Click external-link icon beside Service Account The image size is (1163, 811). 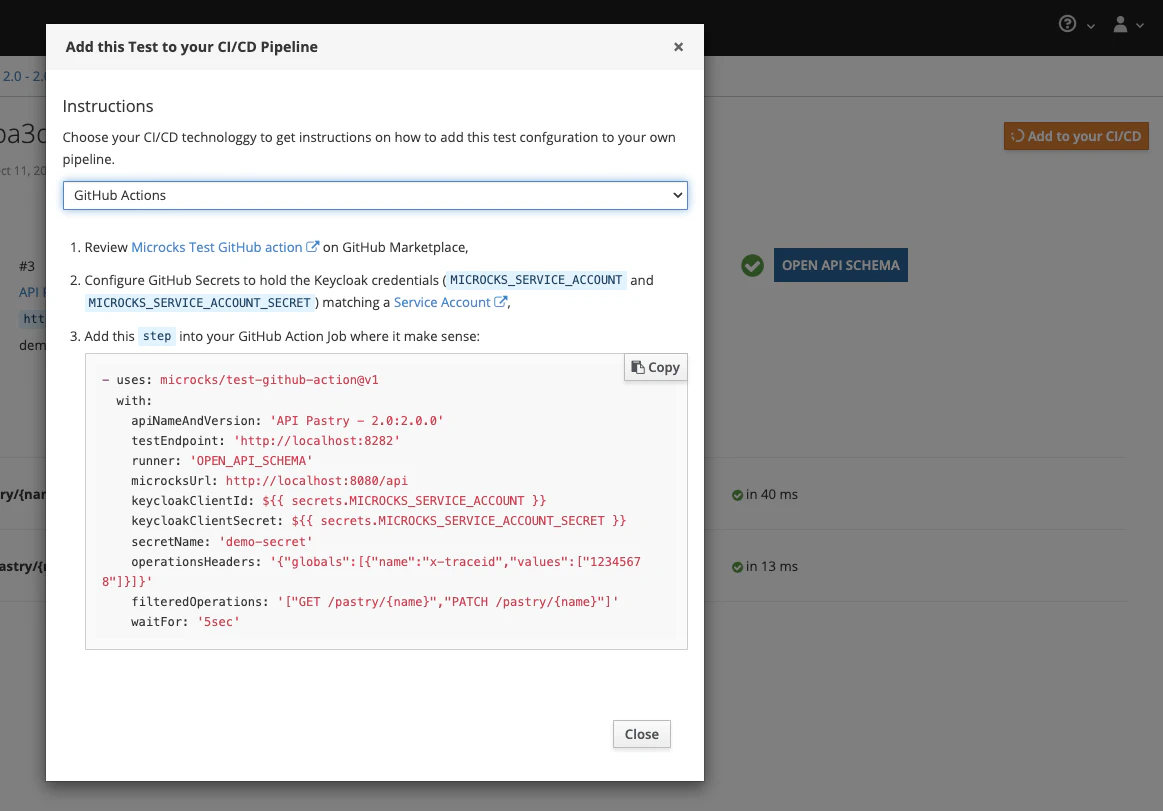point(501,302)
